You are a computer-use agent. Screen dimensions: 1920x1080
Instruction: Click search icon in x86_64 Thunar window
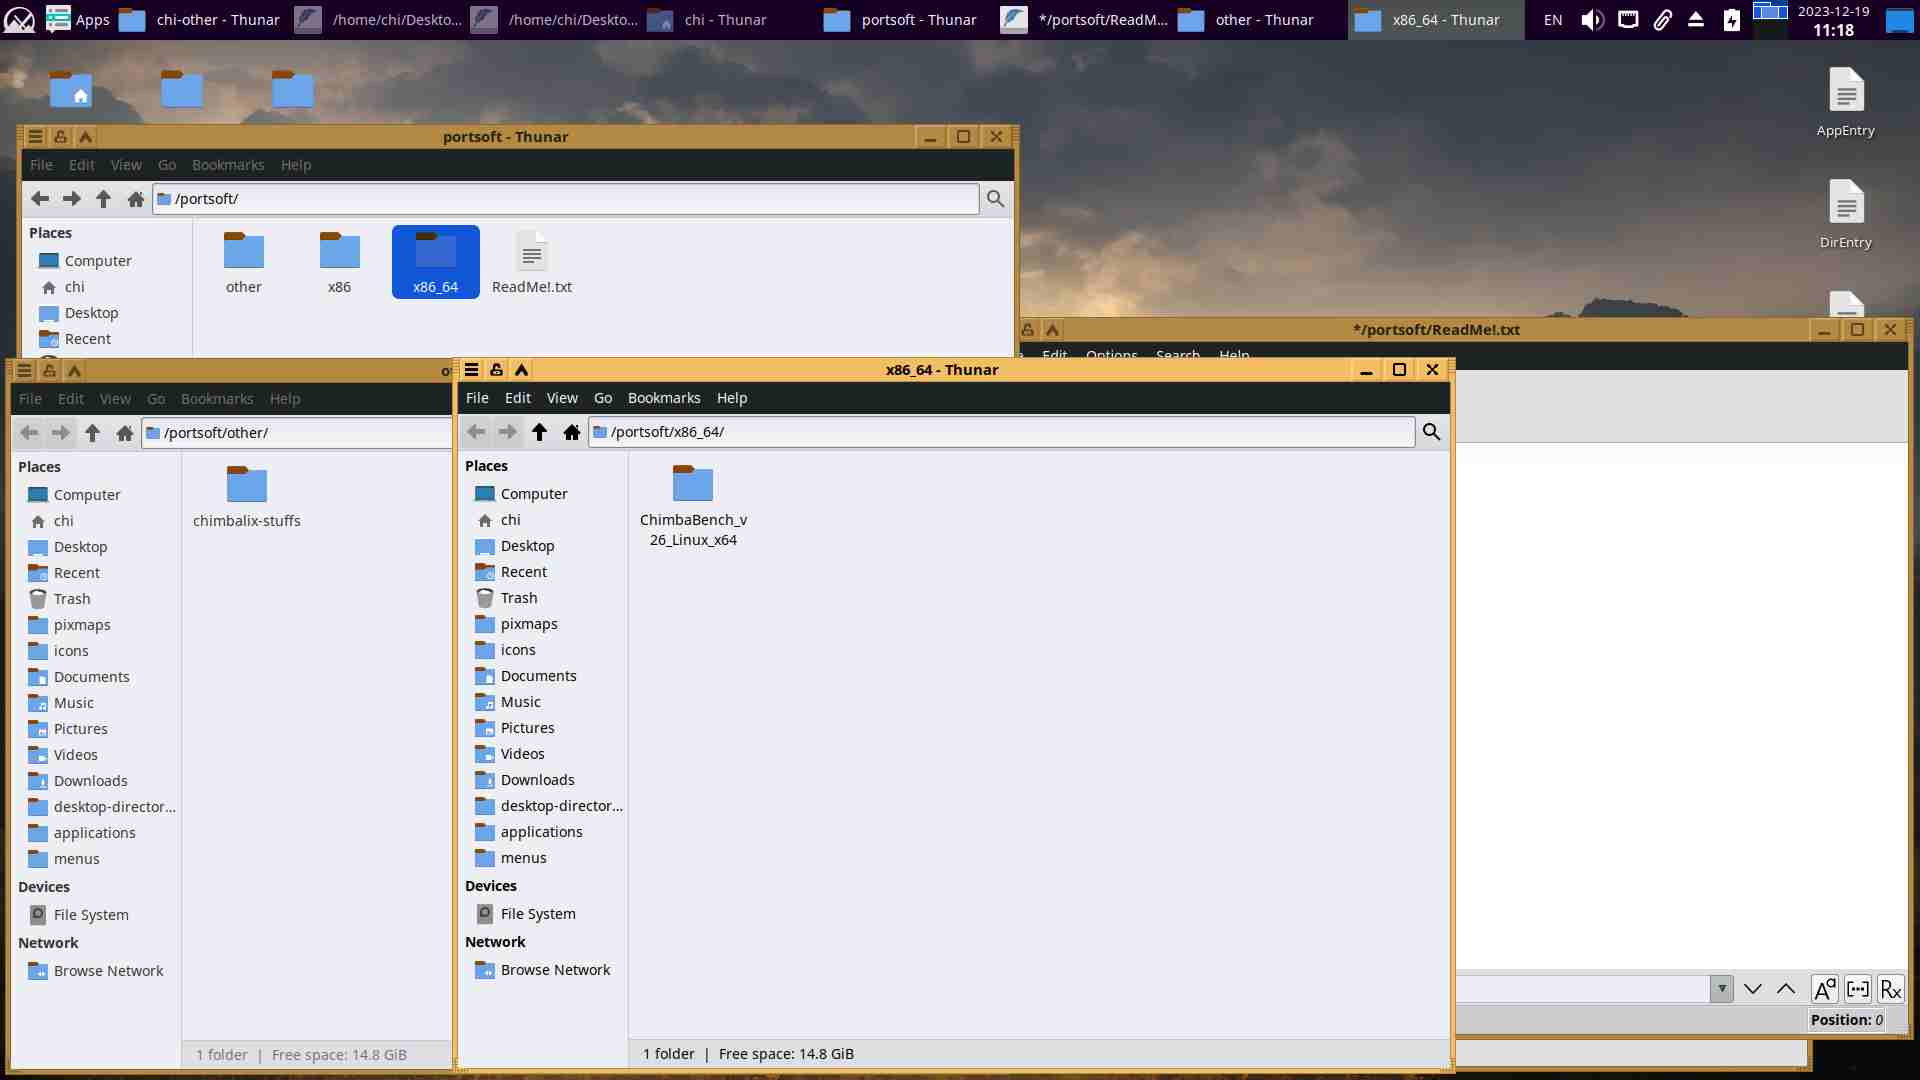point(1431,432)
